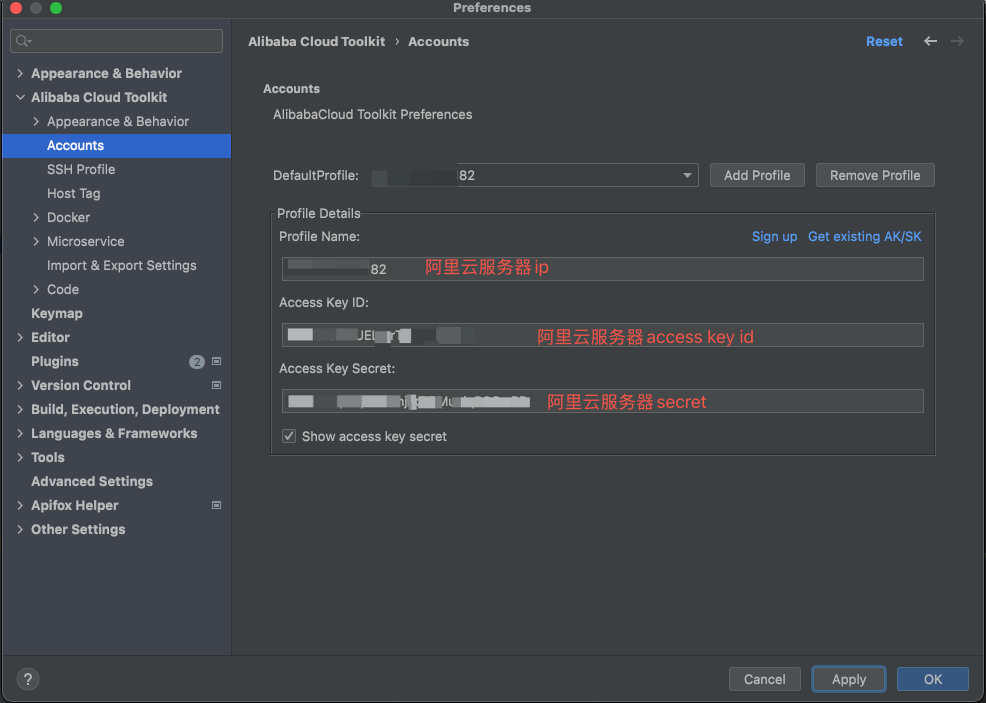Expand the Docker chevron
This screenshot has width=986, height=703.
[x=36, y=218]
